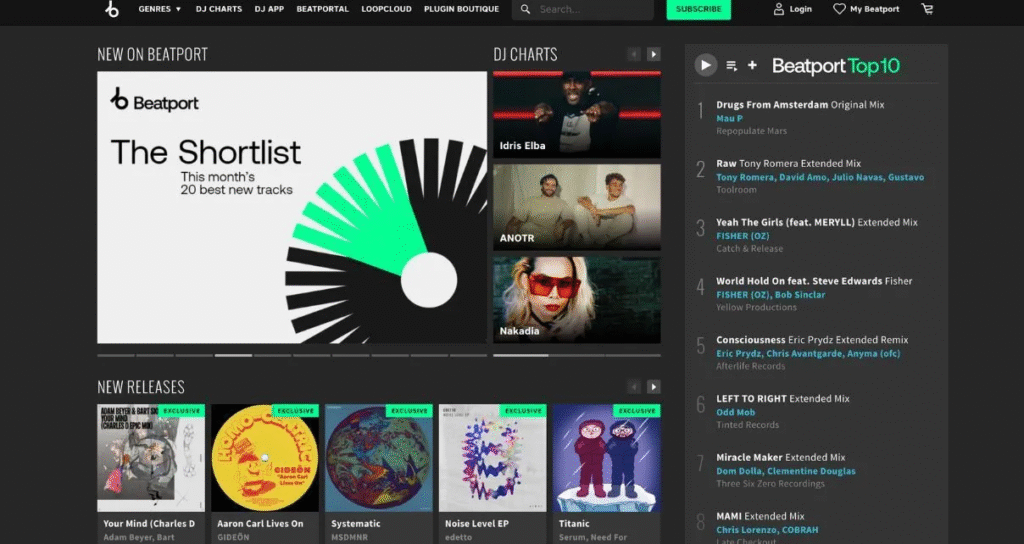1024x544 pixels.
Task: Select the fourth banner carousel indicator
Action: point(233,355)
